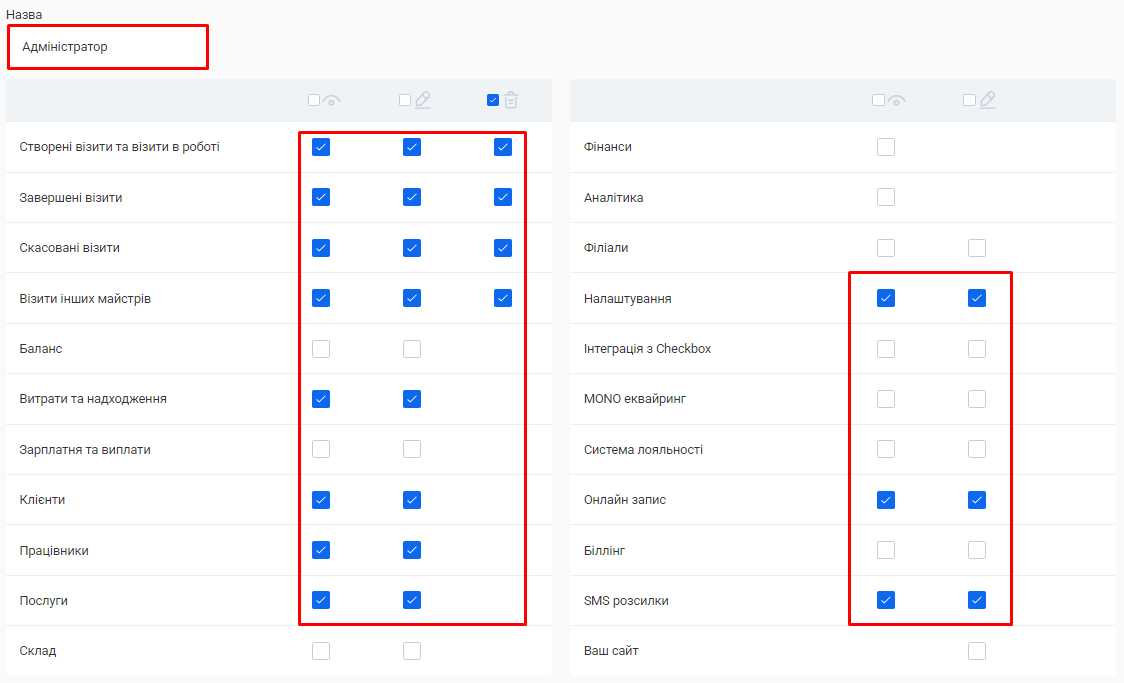Enable edit permission for Зарплатня та виплати

click(x=412, y=449)
